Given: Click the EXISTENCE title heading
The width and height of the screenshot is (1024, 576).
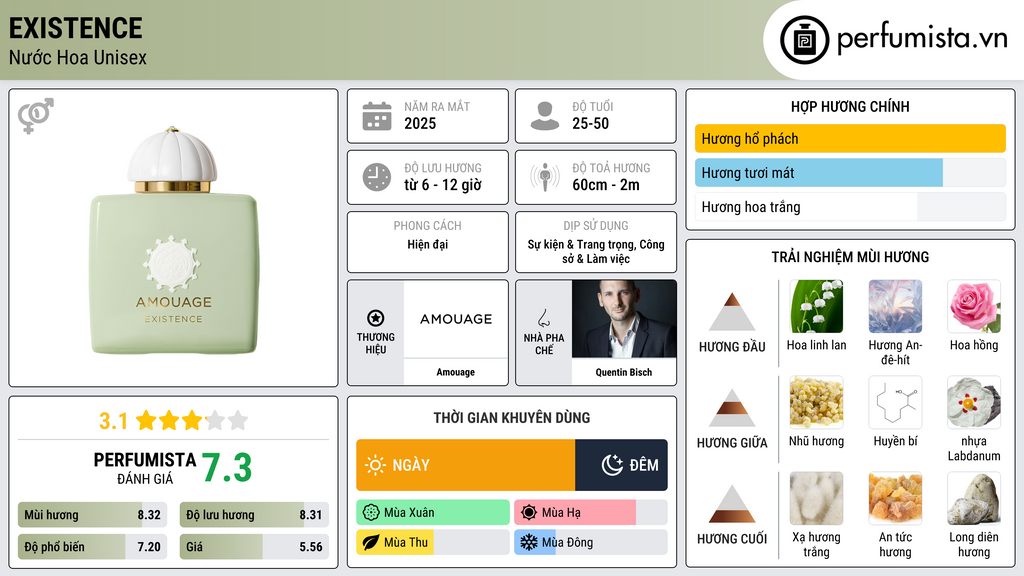Looking at the screenshot, I should pyautogui.click(x=76, y=28).
